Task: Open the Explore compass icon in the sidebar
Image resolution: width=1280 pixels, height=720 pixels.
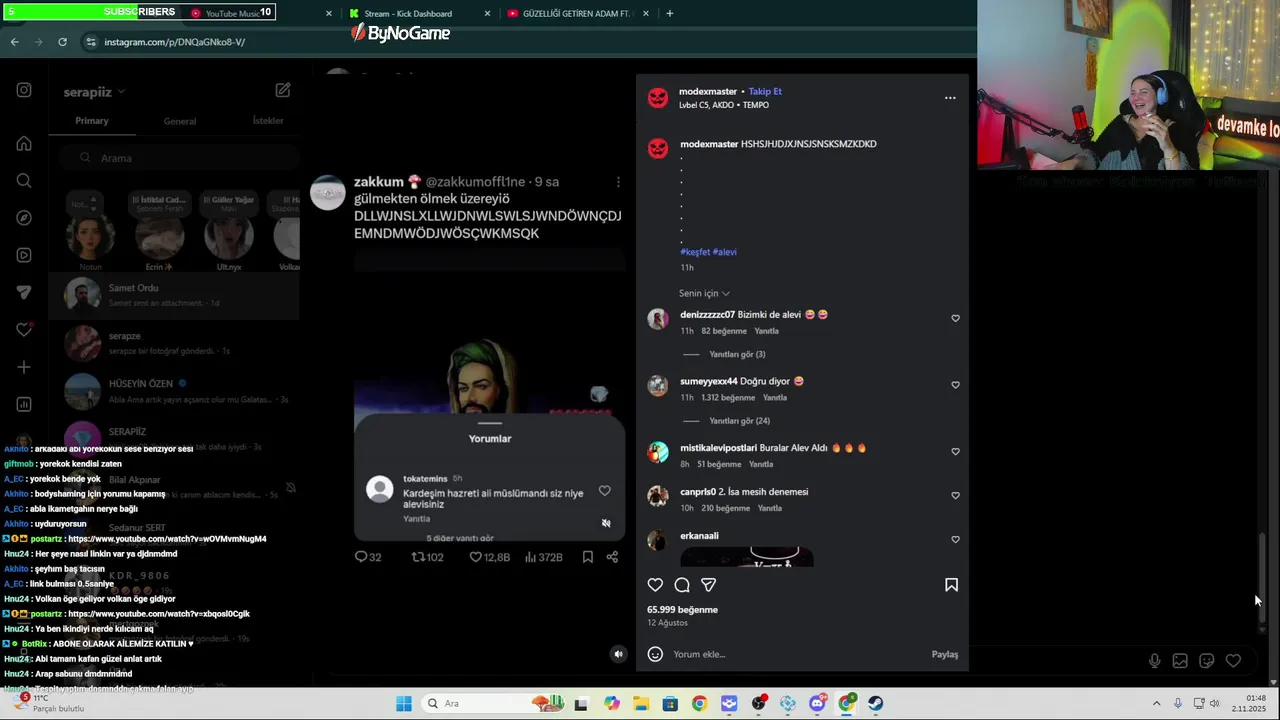Action: pyautogui.click(x=24, y=218)
